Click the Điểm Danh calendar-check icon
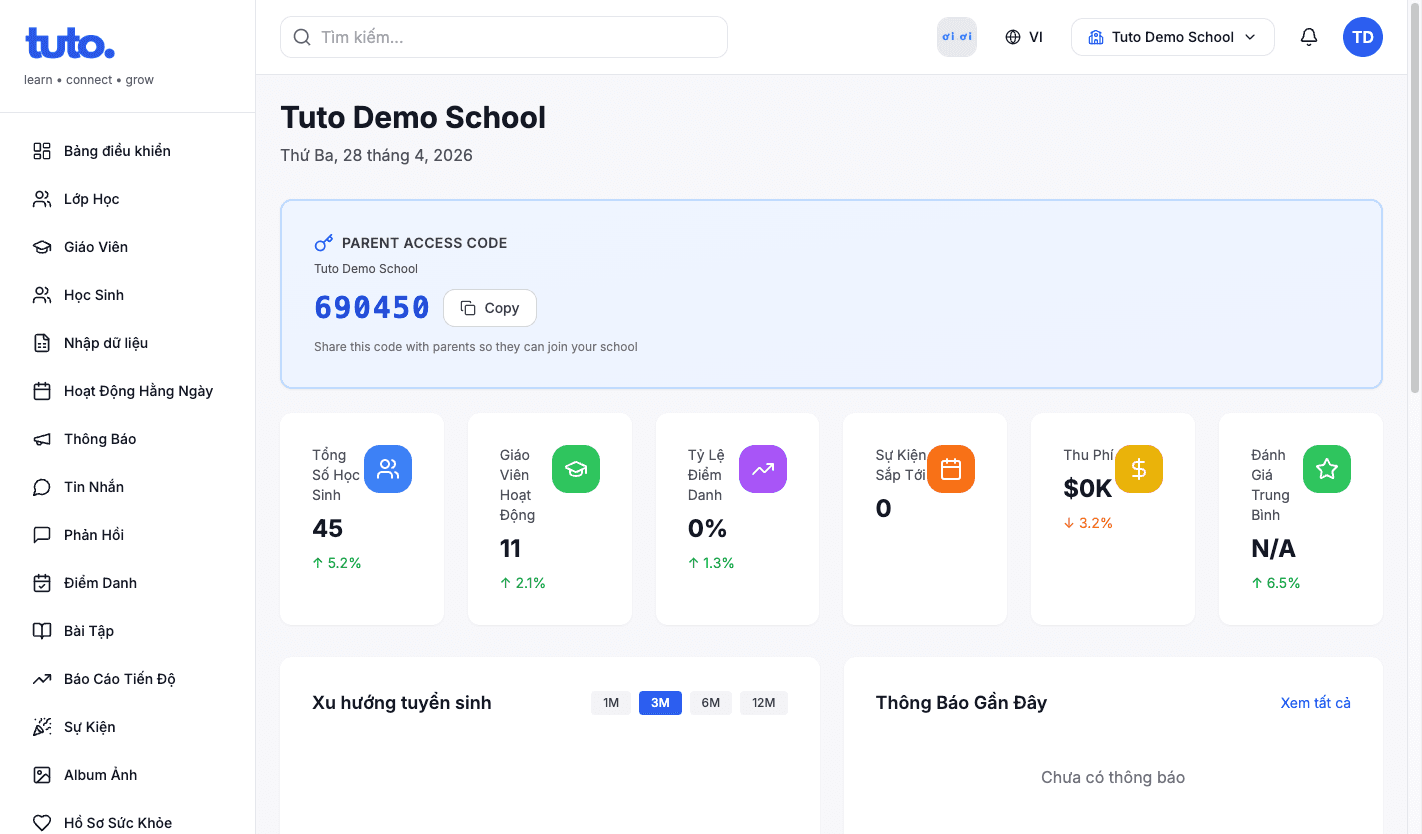 (x=42, y=583)
